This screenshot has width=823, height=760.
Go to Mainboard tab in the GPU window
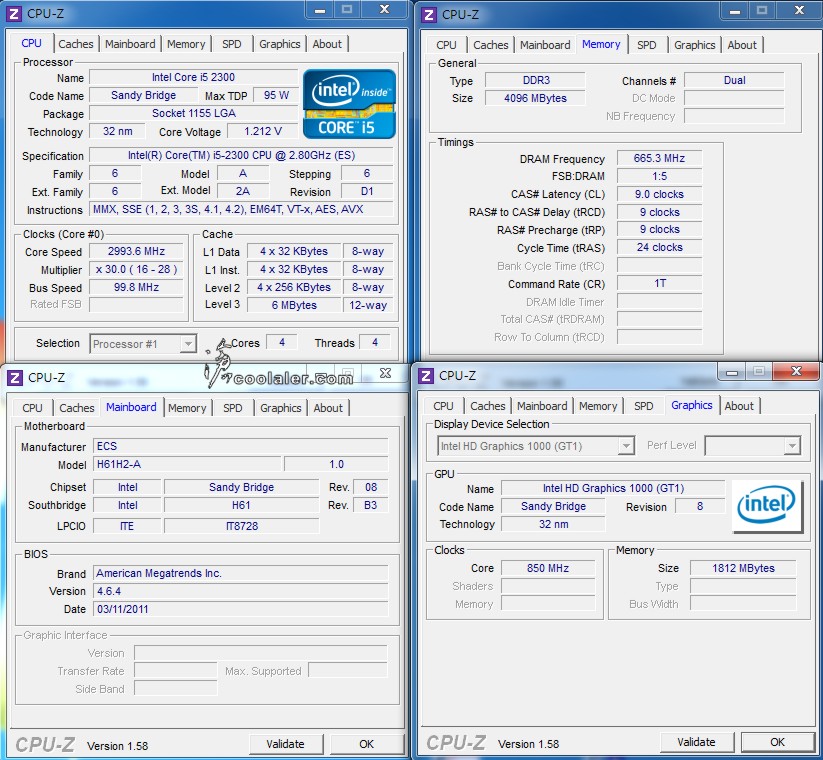click(542, 406)
